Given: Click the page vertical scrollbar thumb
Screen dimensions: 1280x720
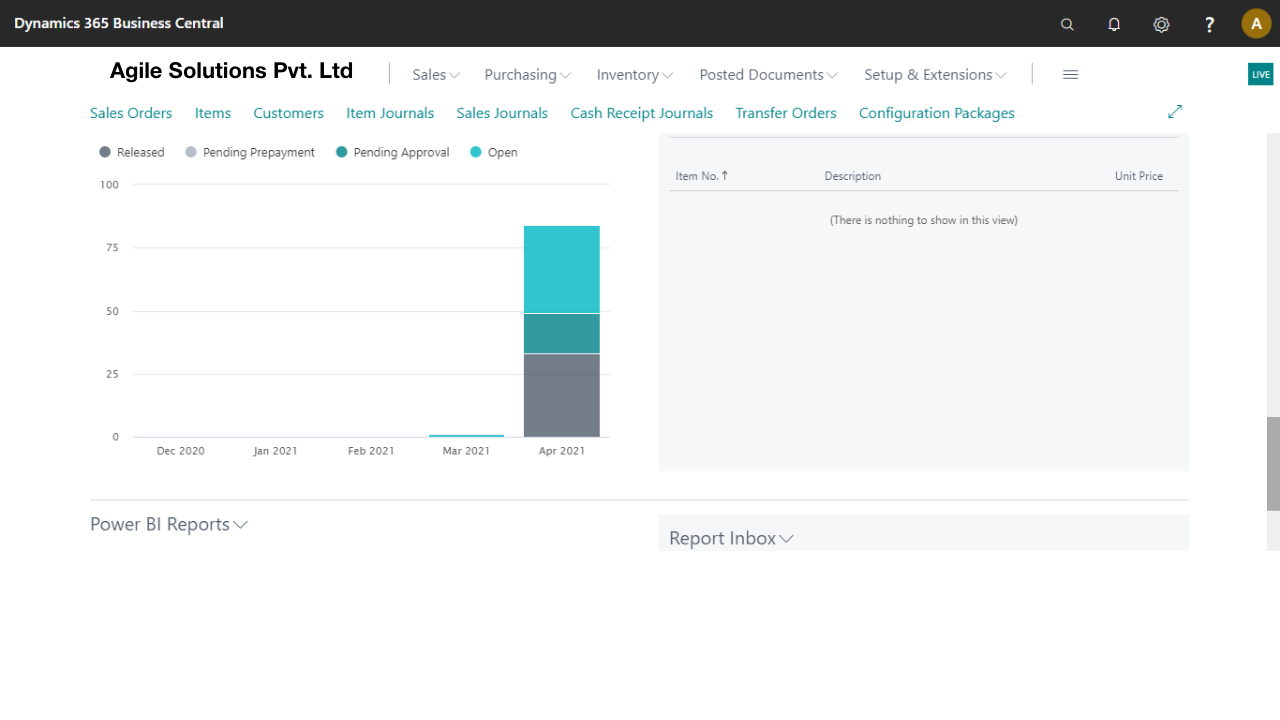Looking at the screenshot, I should (x=1273, y=464).
